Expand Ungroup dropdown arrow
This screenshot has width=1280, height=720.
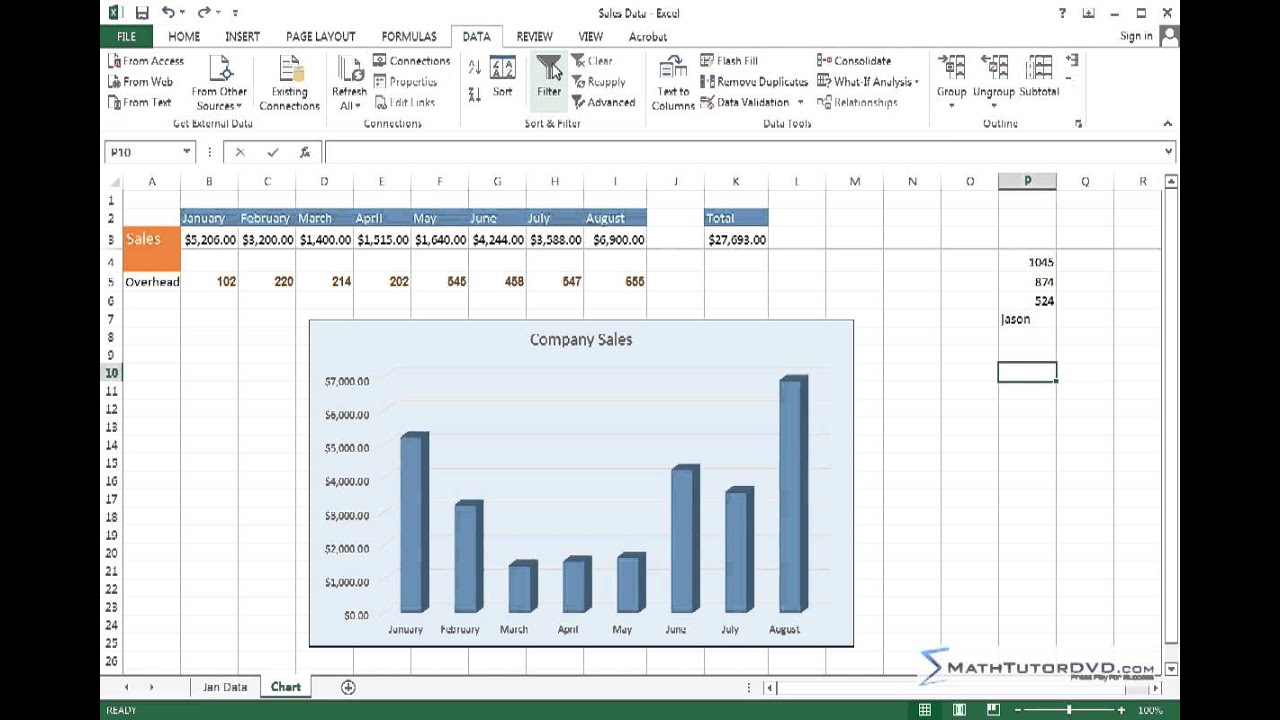pyautogui.click(x=993, y=105)
